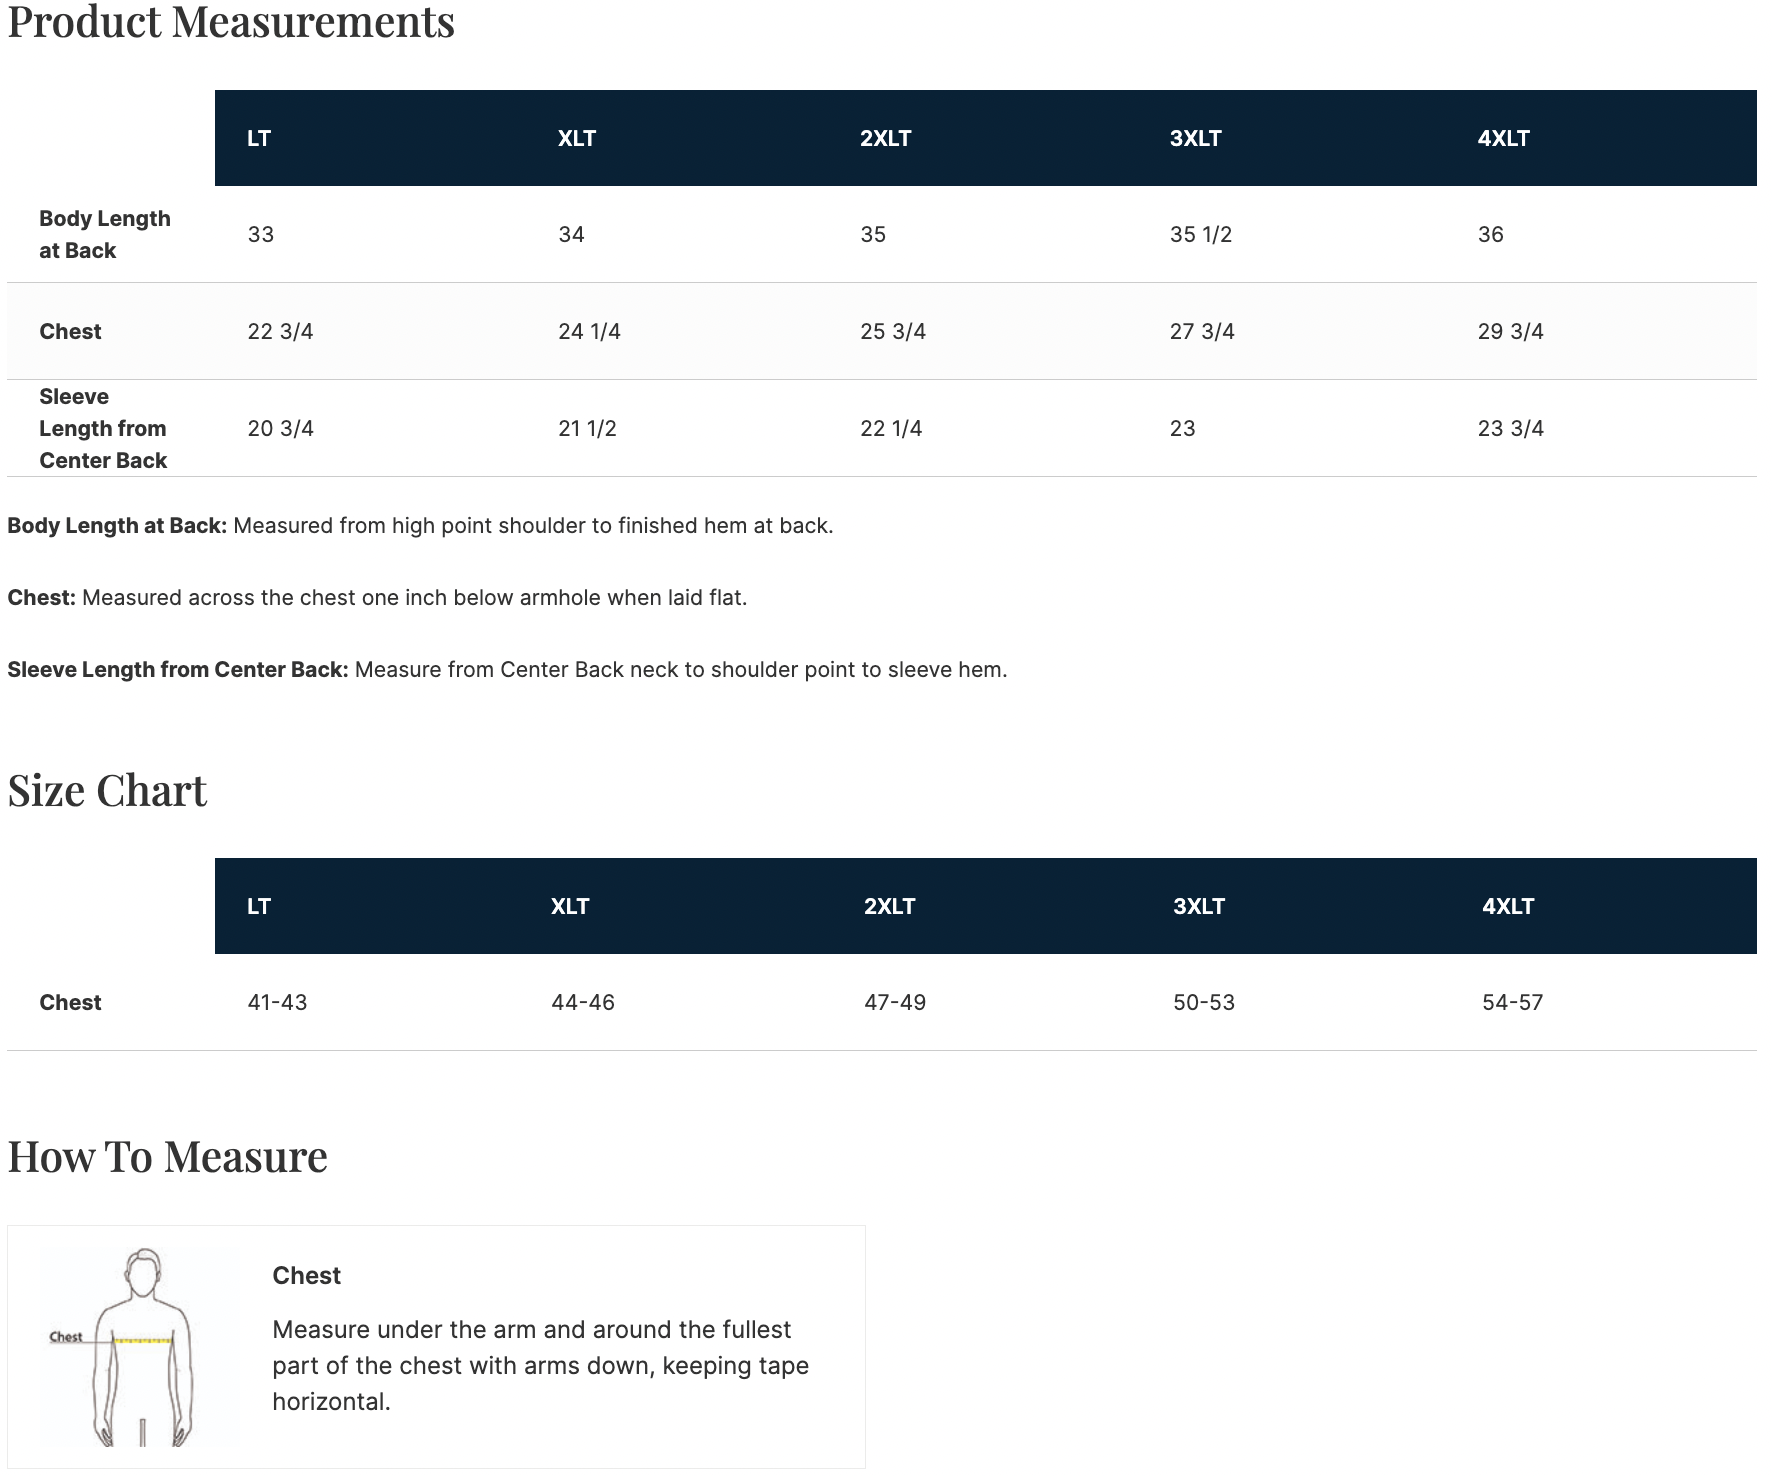Click the 35 1/2 body length value
Screen dimensions: 1772x1476
point(1200,234)
